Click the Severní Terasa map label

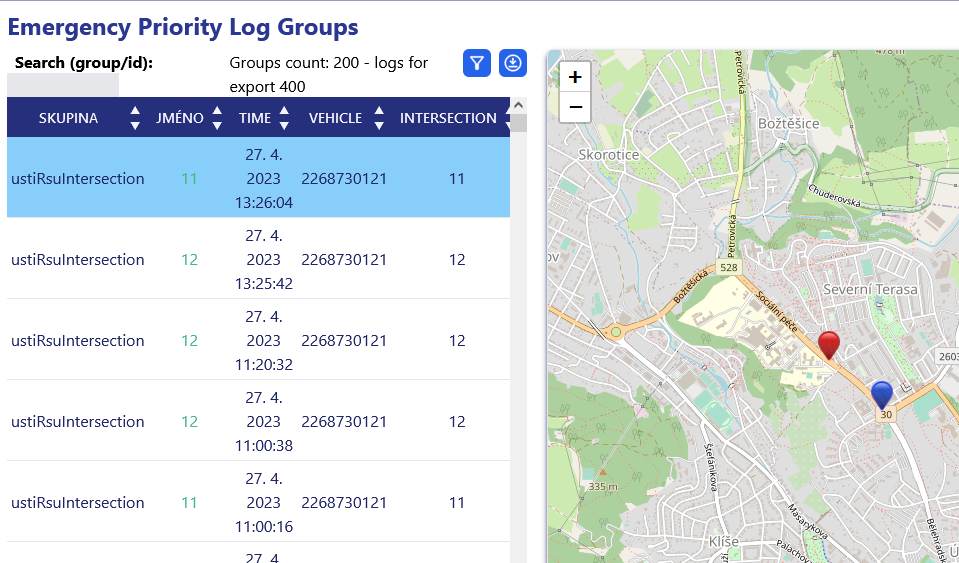click(x=870, y=290)
